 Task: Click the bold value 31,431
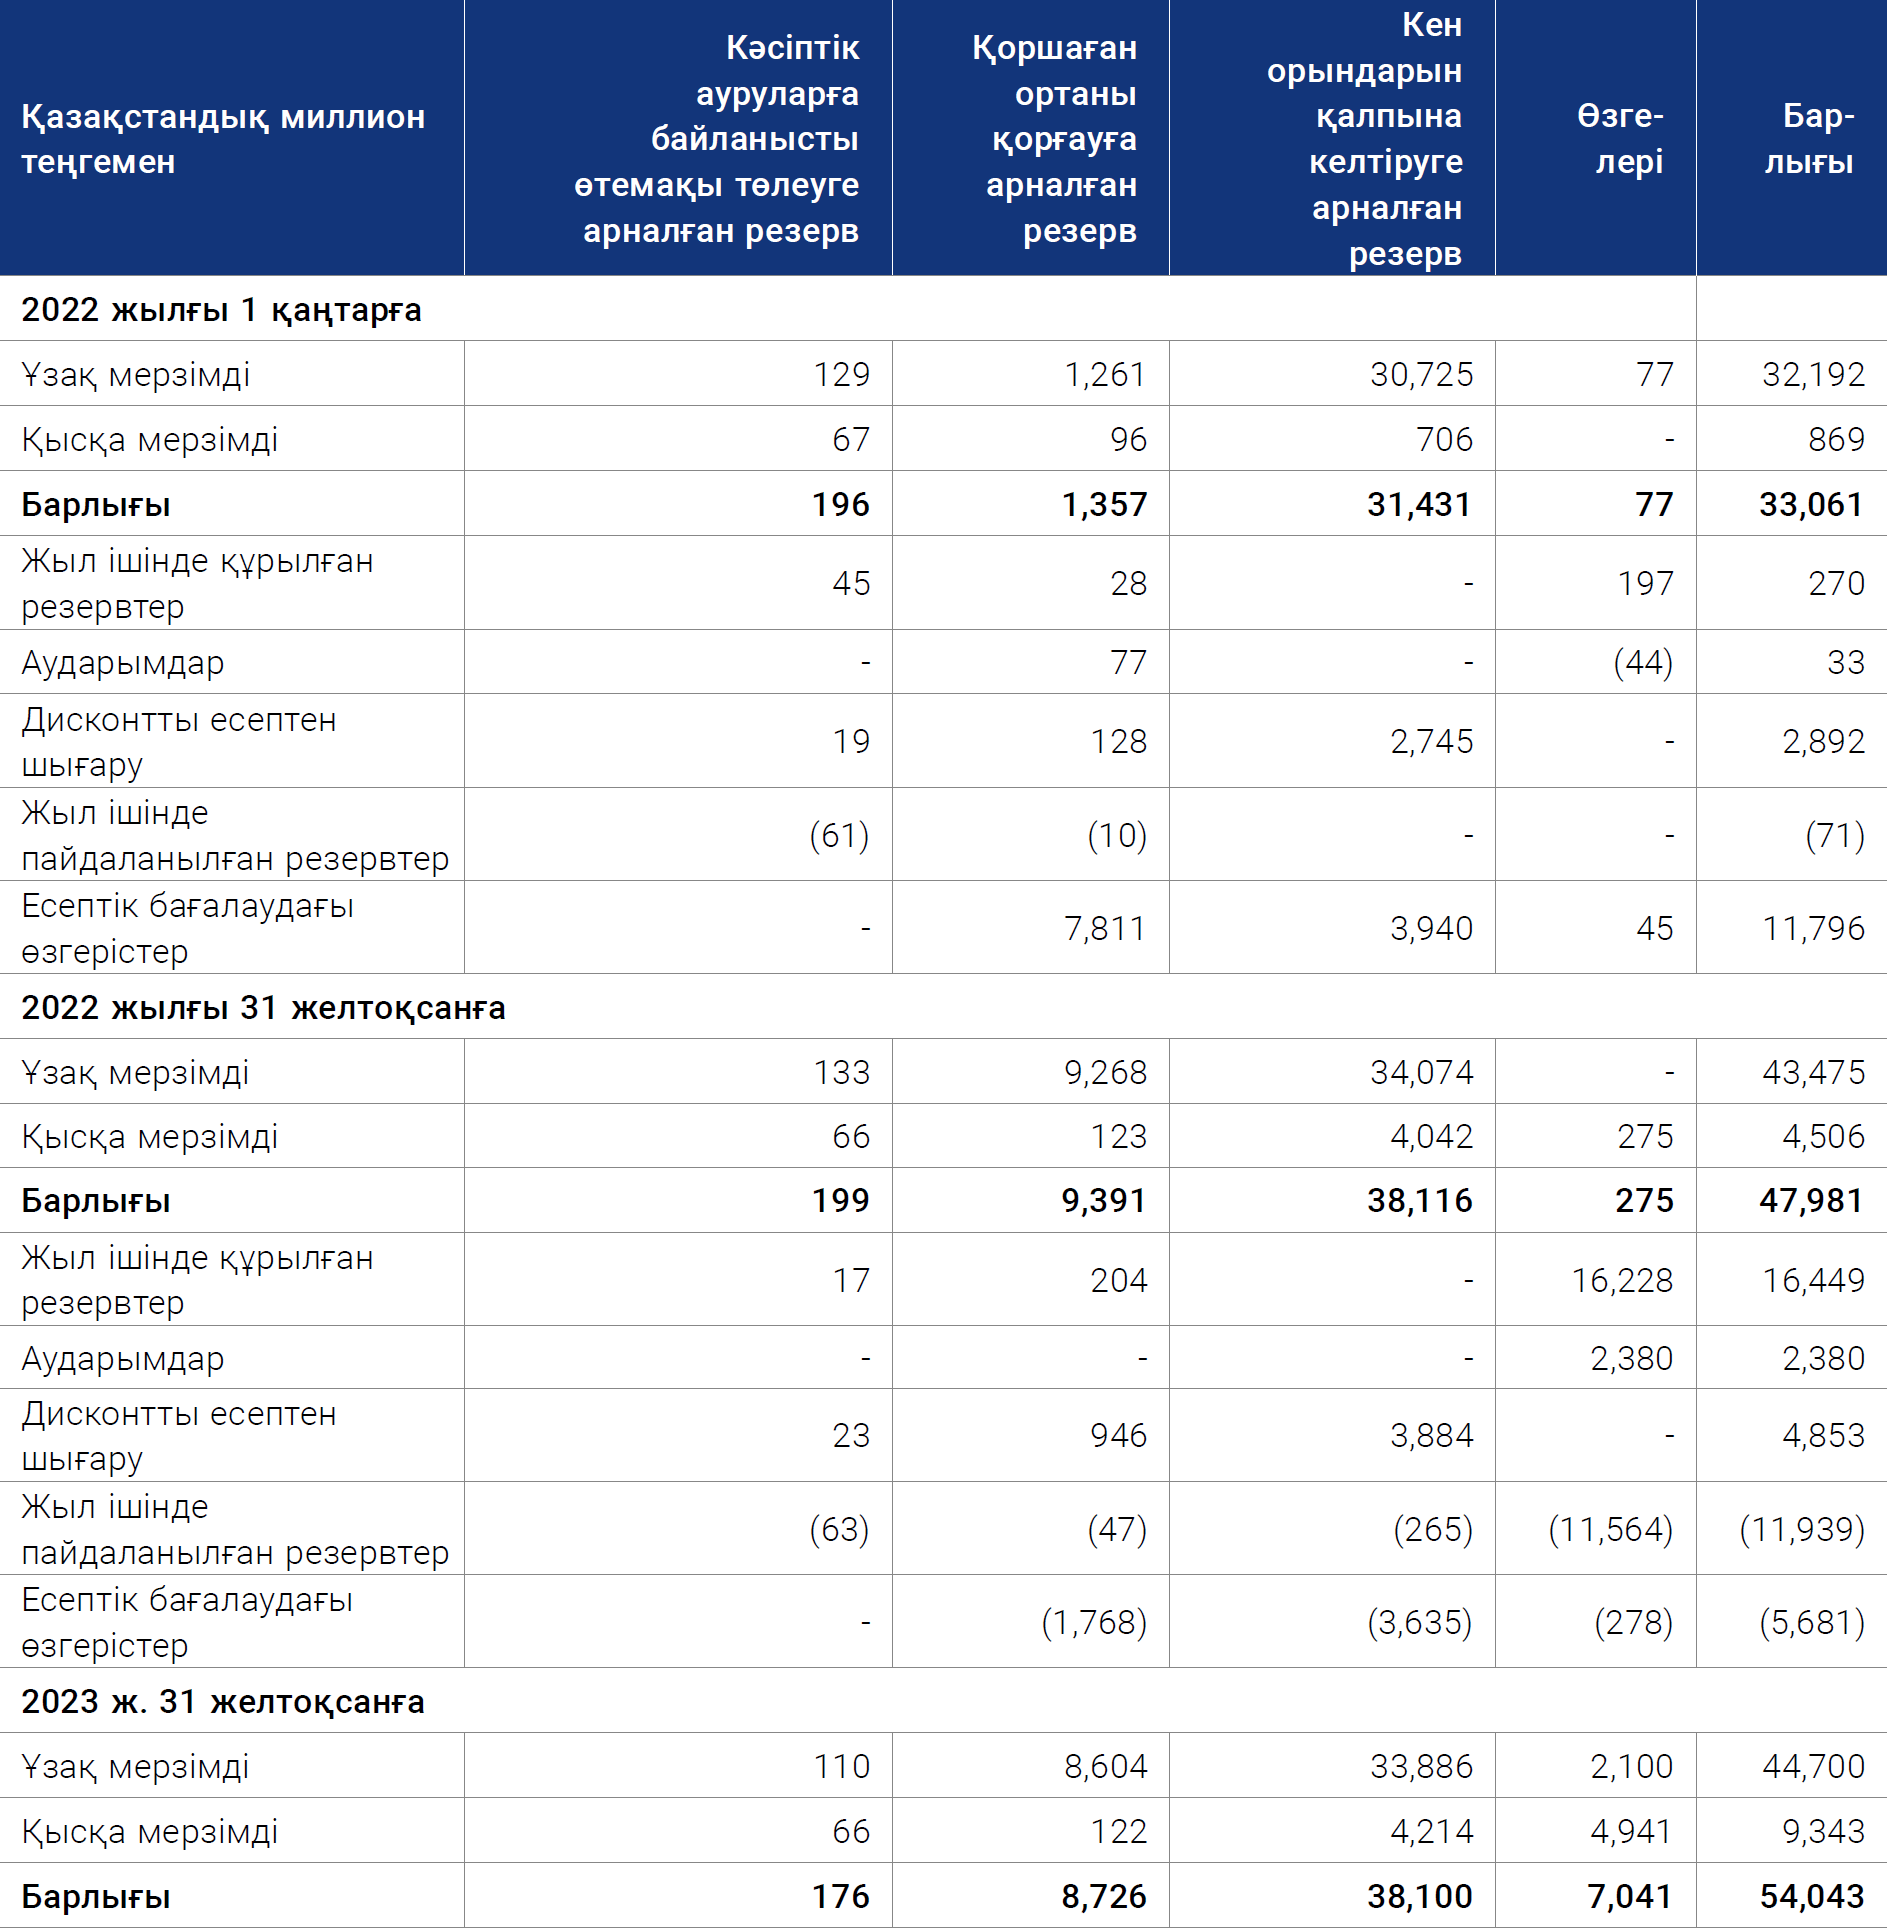tap(1420, 505)
